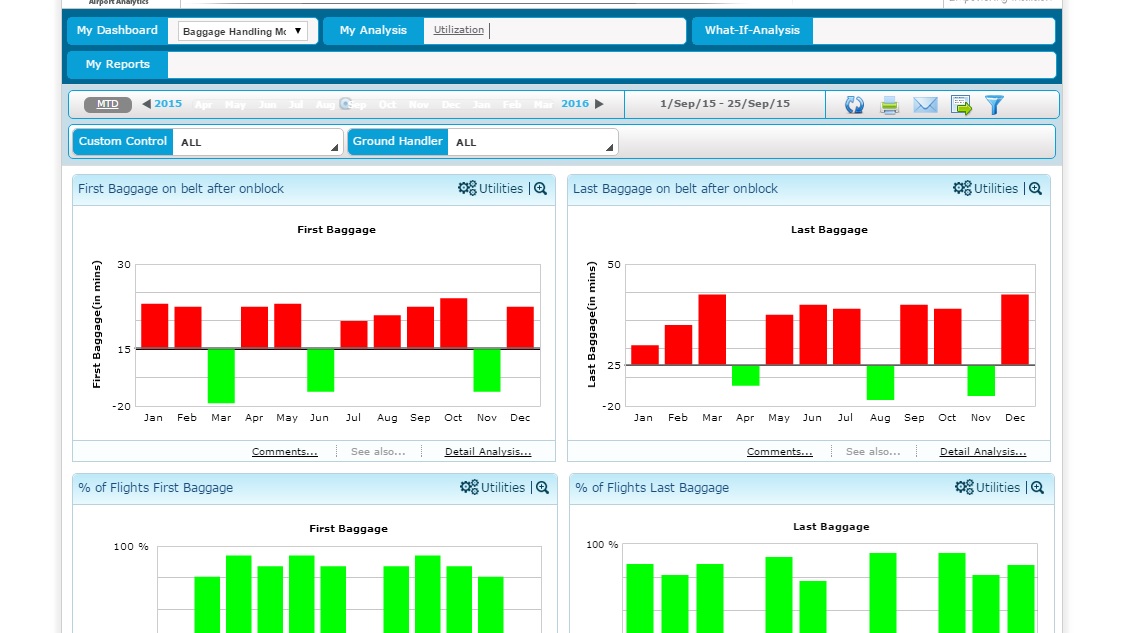Open Detail Analysis under First Baggage chart
This screenshot has width=1127, height=633.
point(488,451)
